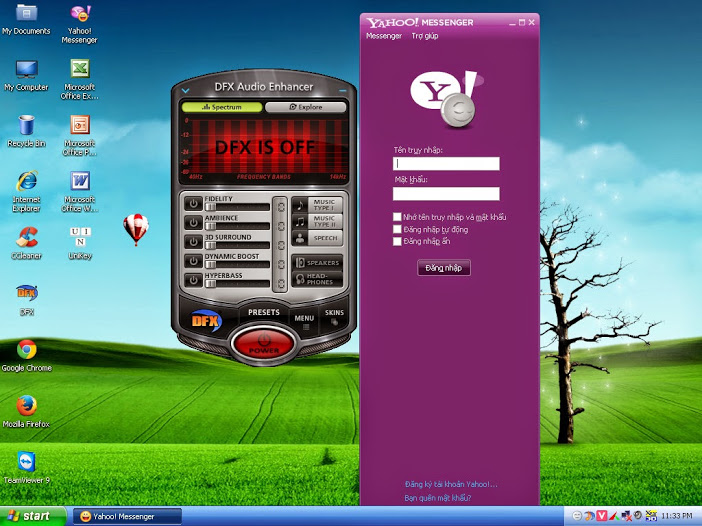The width and height of the screenshot is (702, 526).
Task: Click the hot air balloon desktop gadget
Action: point(136,229)
